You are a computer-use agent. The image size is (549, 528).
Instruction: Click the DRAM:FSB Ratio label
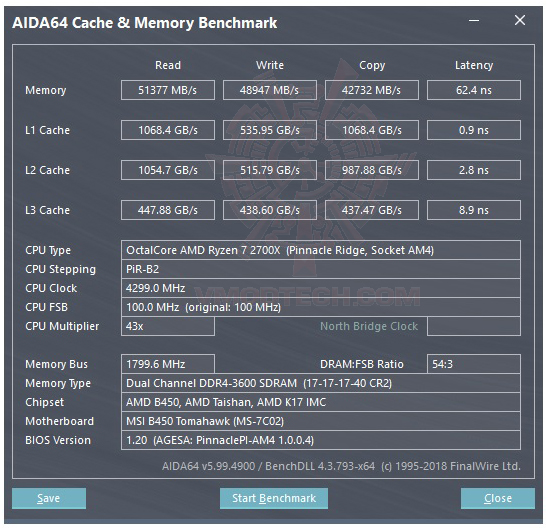pos(362,364)
